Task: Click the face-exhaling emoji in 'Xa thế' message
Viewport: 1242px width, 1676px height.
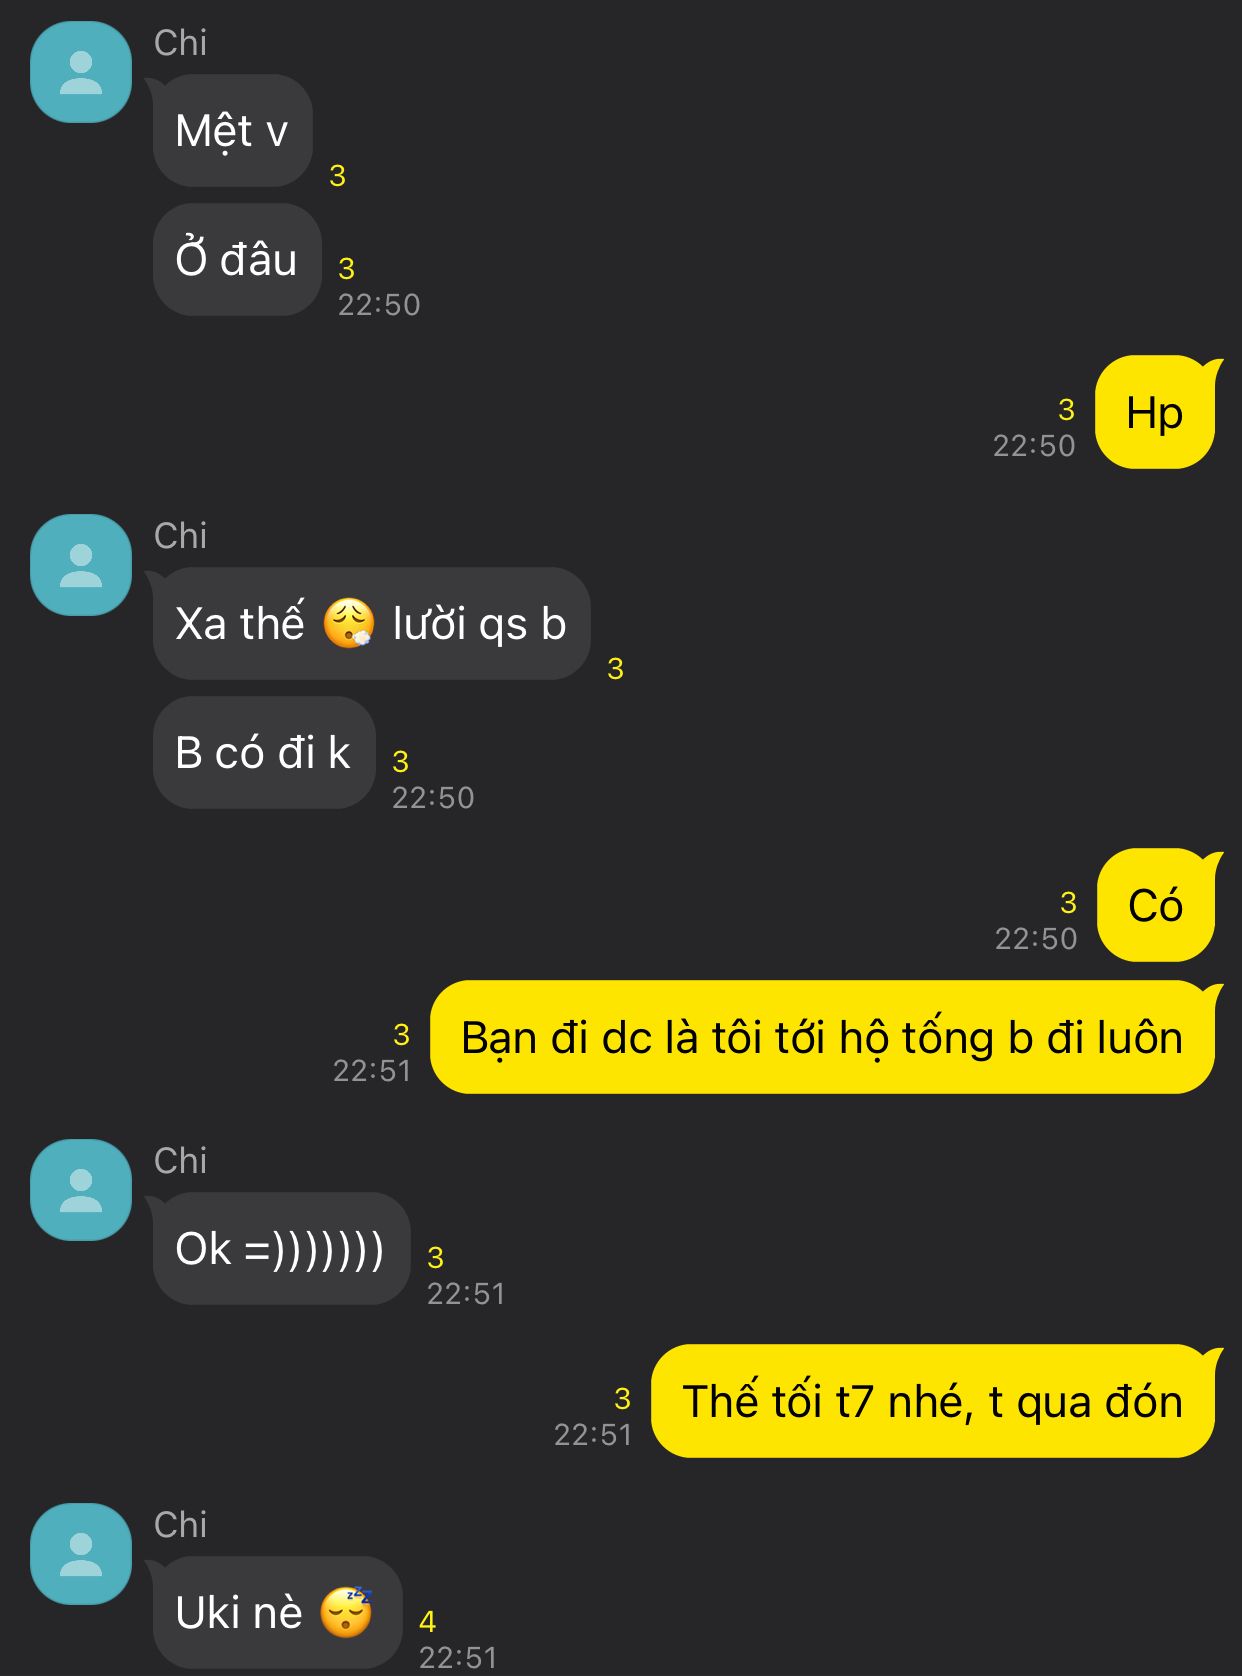Action: click(x=349, y=623)
